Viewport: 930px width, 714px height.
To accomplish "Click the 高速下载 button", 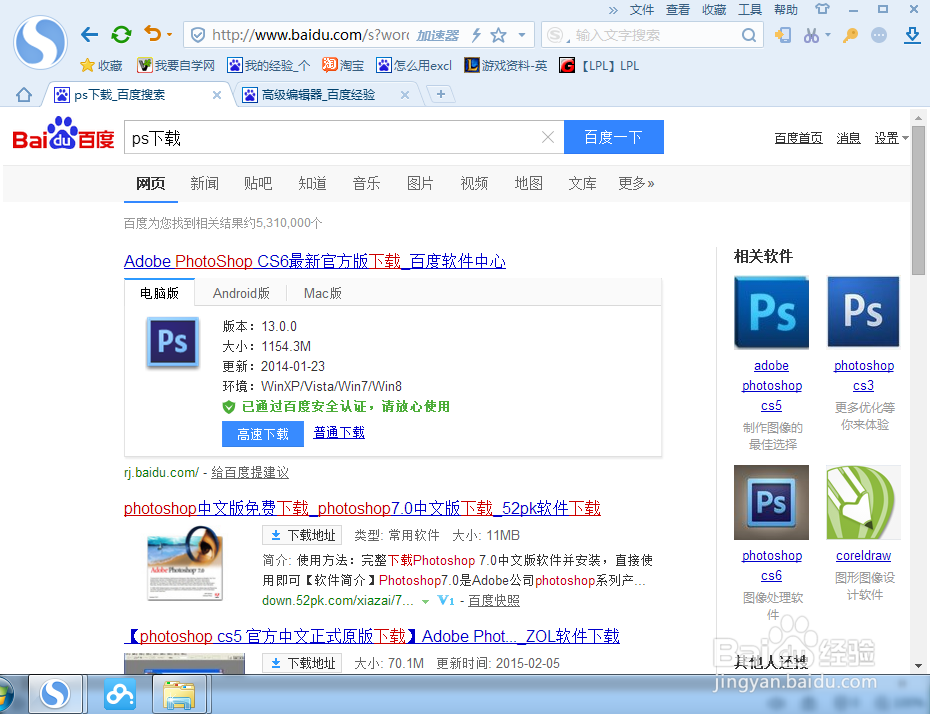I will (263, 434).
